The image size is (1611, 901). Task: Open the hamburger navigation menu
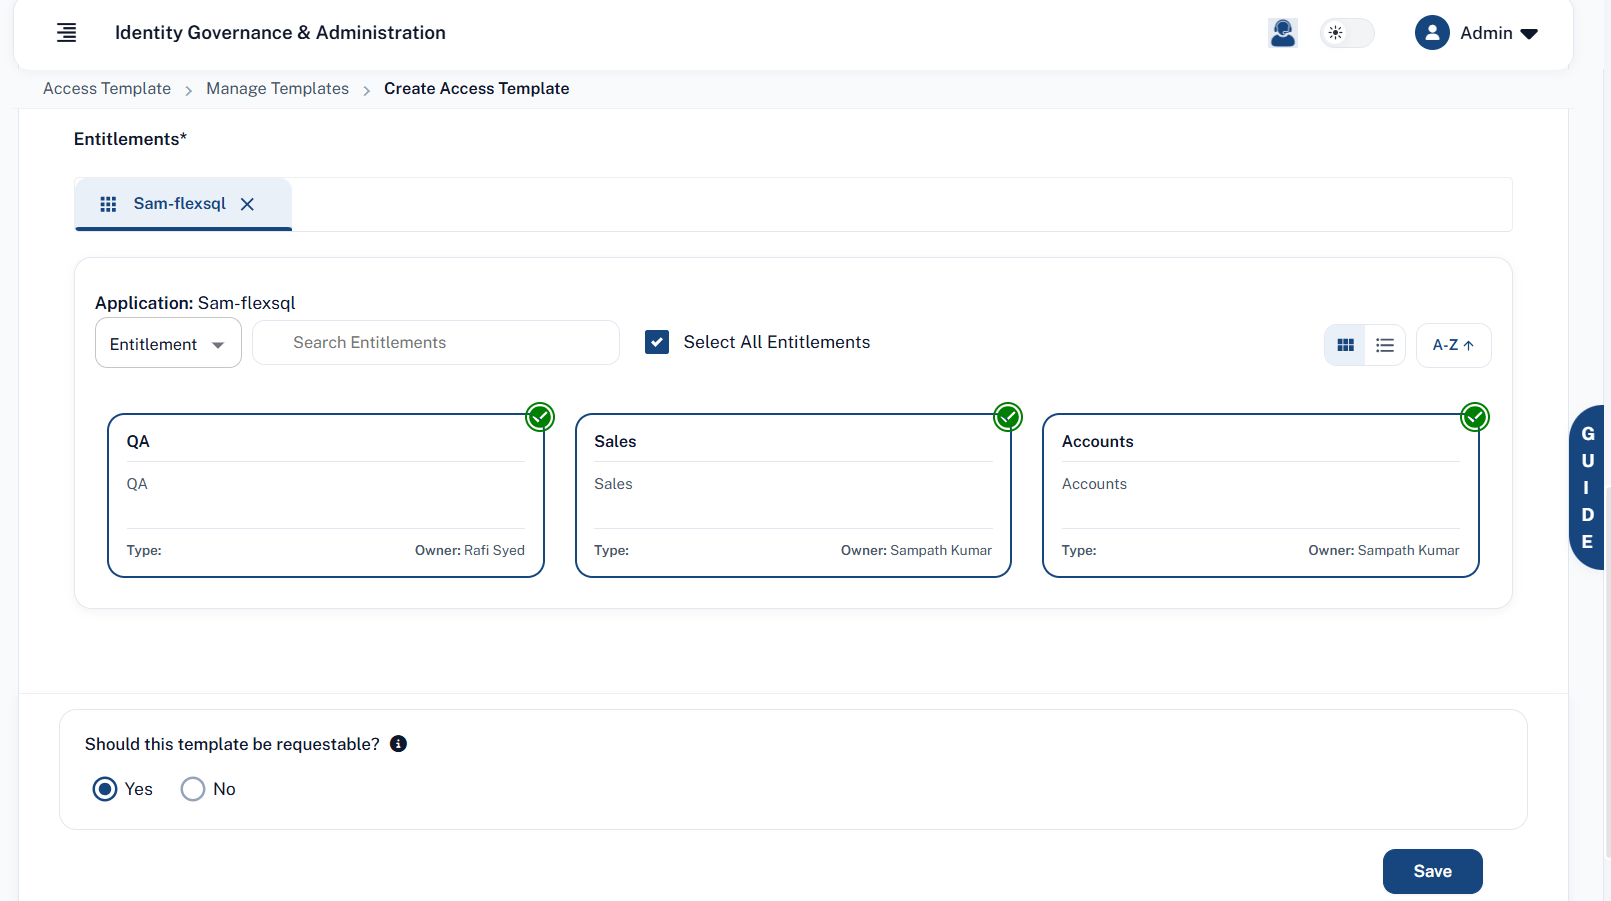tap(66, 33)
